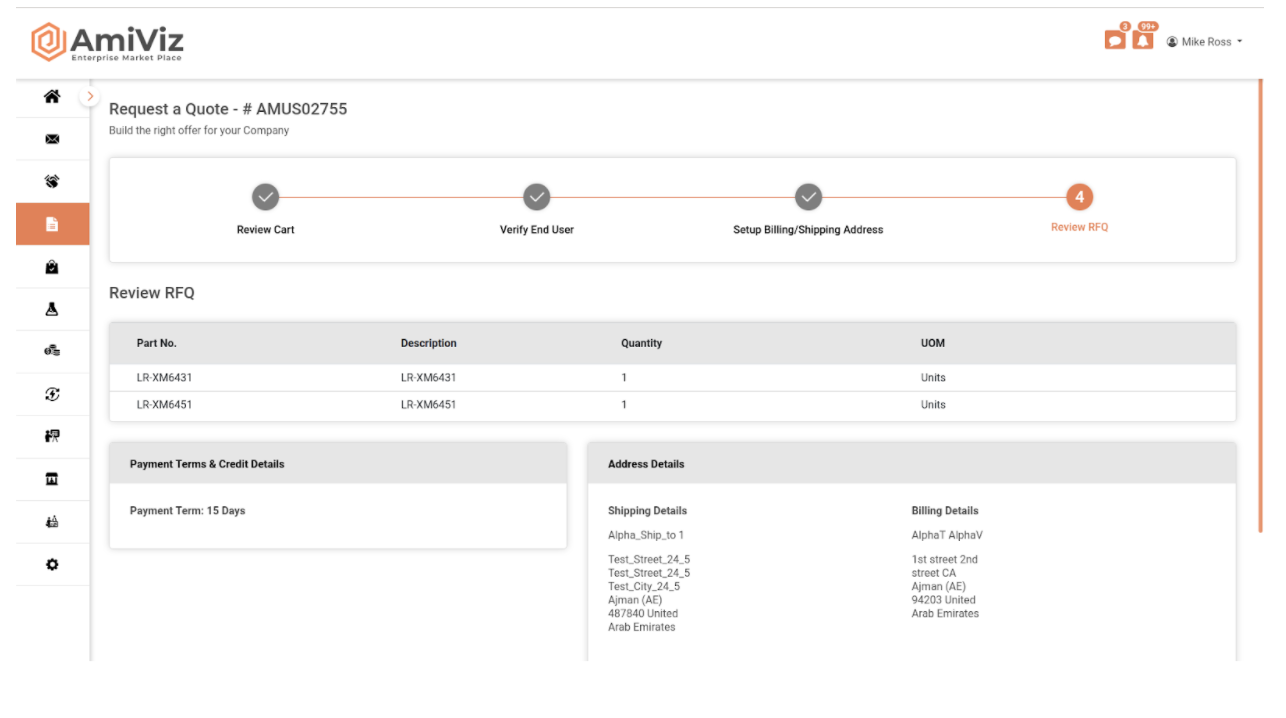This screenshot has height=718, width=1286.
Task: Click the AlphaT AlphaV billing name
Action: click(947, 536)
